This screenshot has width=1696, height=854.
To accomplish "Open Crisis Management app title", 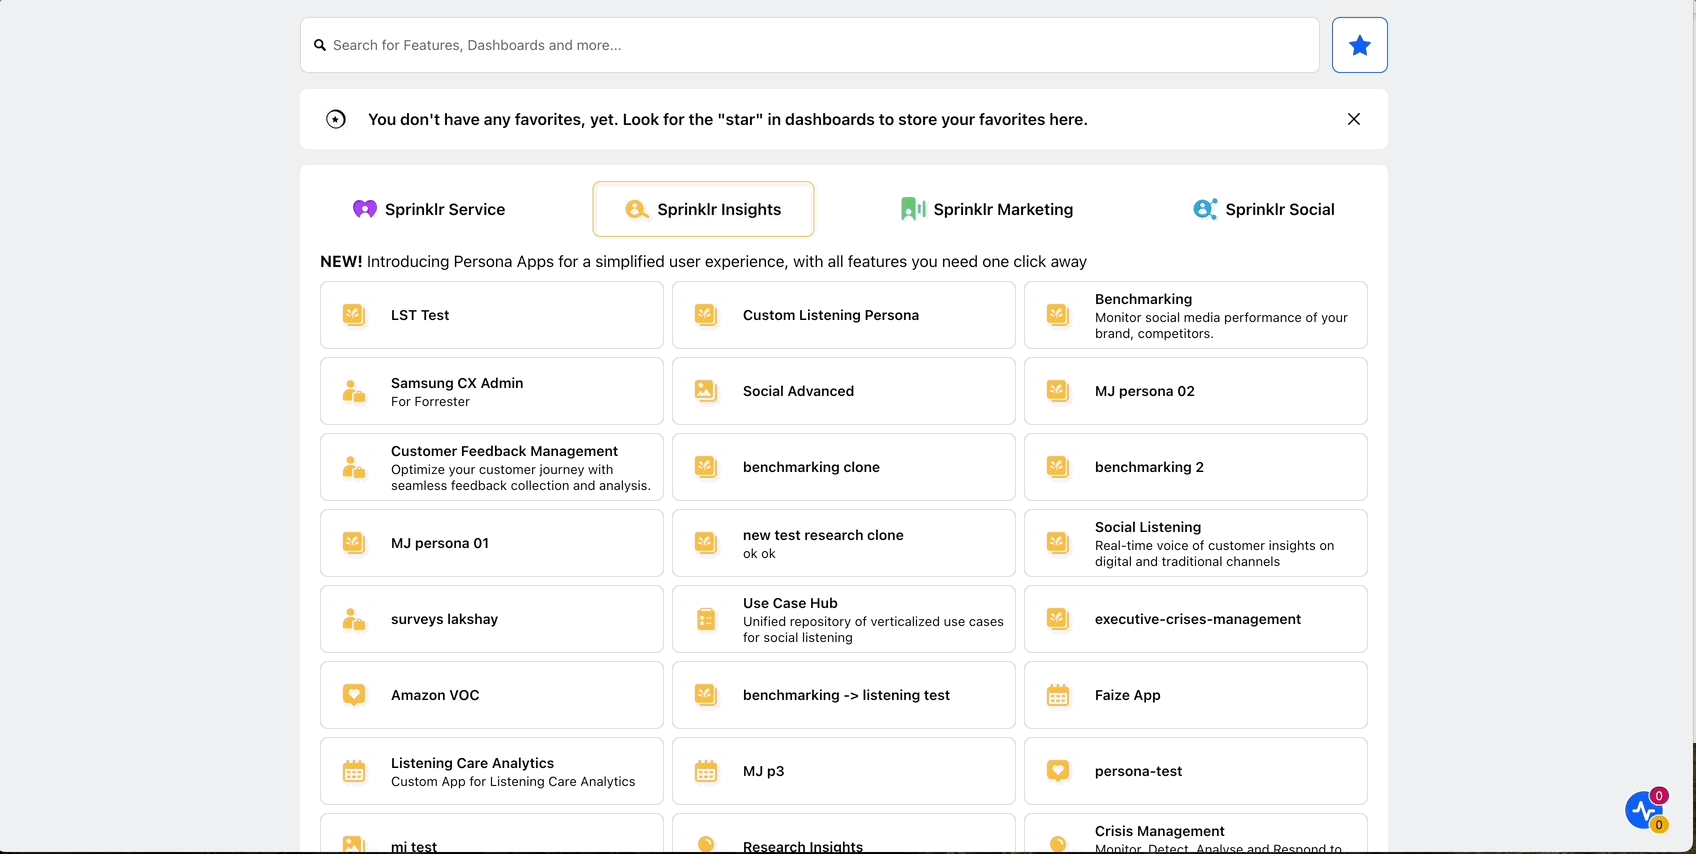I will [x=1160, y=831].
